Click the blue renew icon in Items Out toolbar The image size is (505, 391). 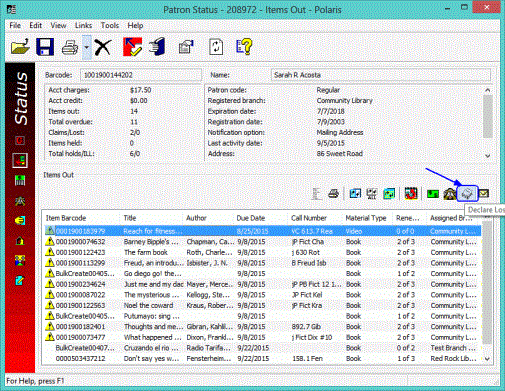pos(355,194)
